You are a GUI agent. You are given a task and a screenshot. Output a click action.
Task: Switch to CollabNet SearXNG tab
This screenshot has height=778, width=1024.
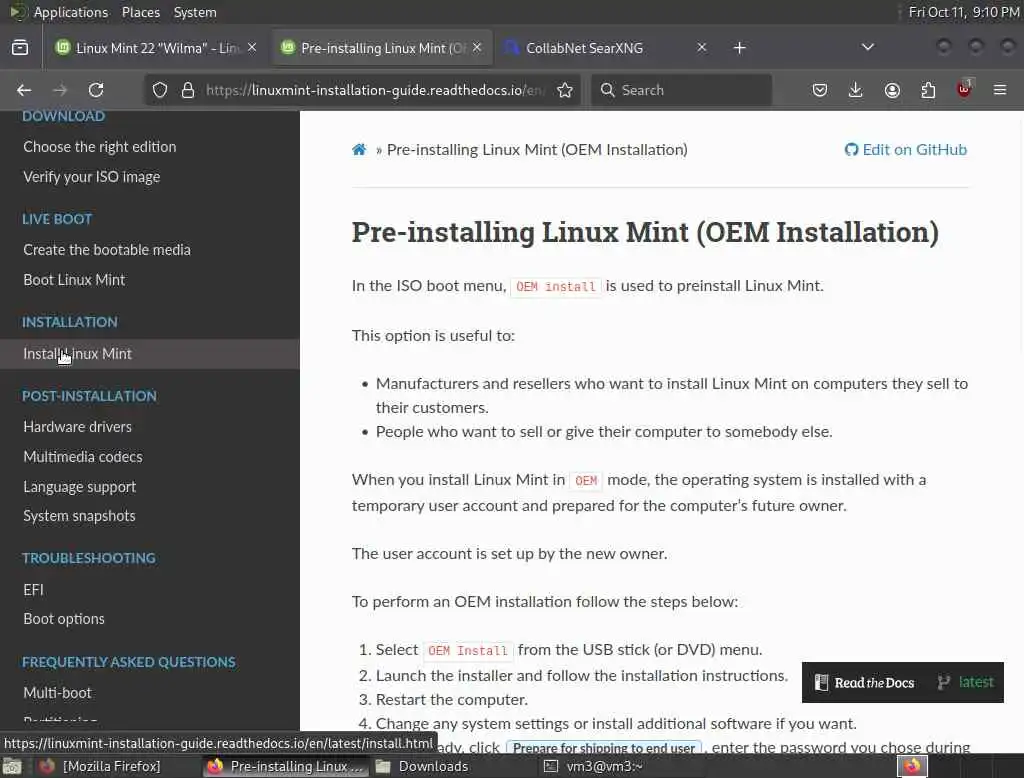605,48
